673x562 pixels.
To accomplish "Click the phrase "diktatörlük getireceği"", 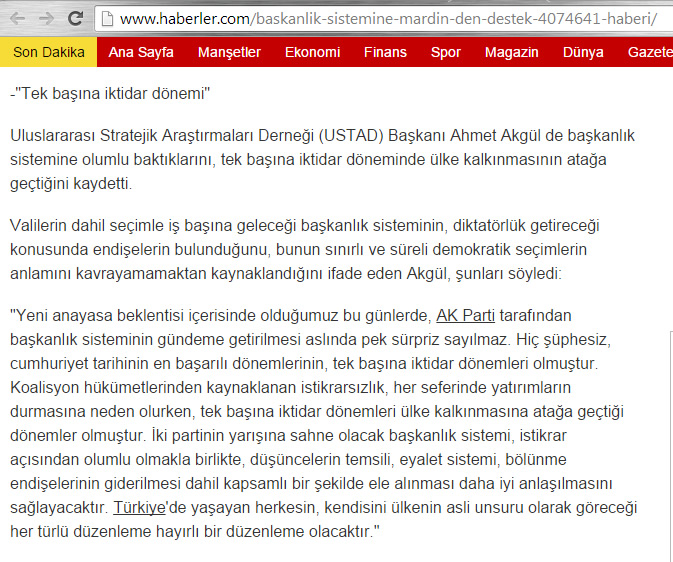I will point(526,225).
